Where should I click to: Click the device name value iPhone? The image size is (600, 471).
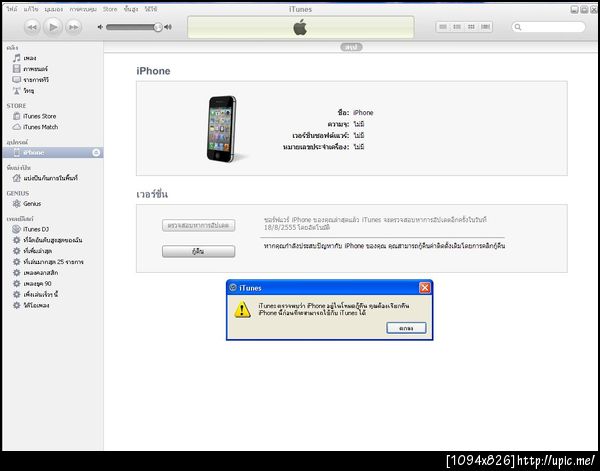tap(363, 112)
